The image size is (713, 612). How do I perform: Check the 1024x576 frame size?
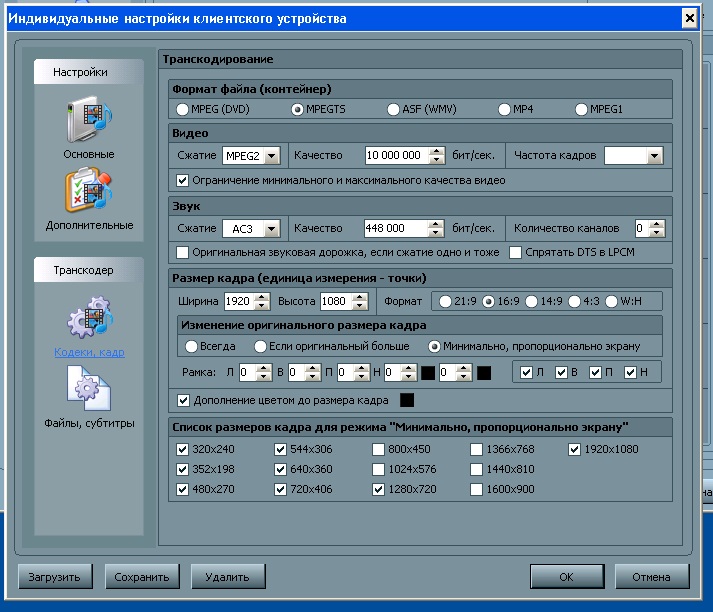[378, 470]
